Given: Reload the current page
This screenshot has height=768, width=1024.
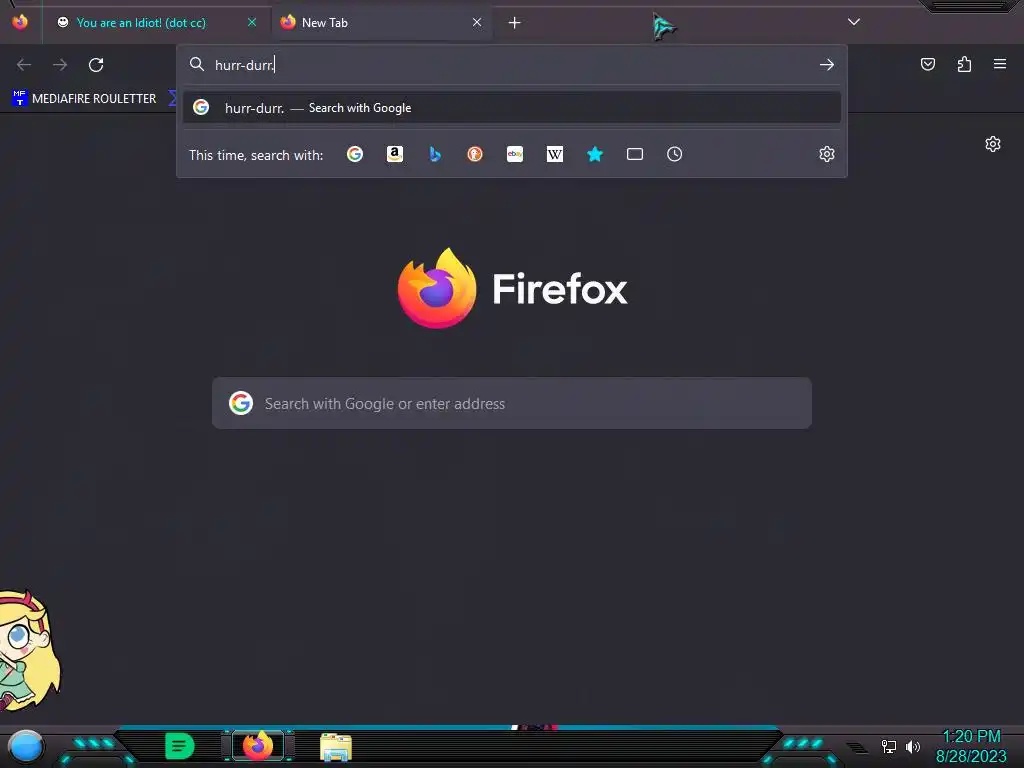Looking at the screenshot, I should tap(96, 65).
